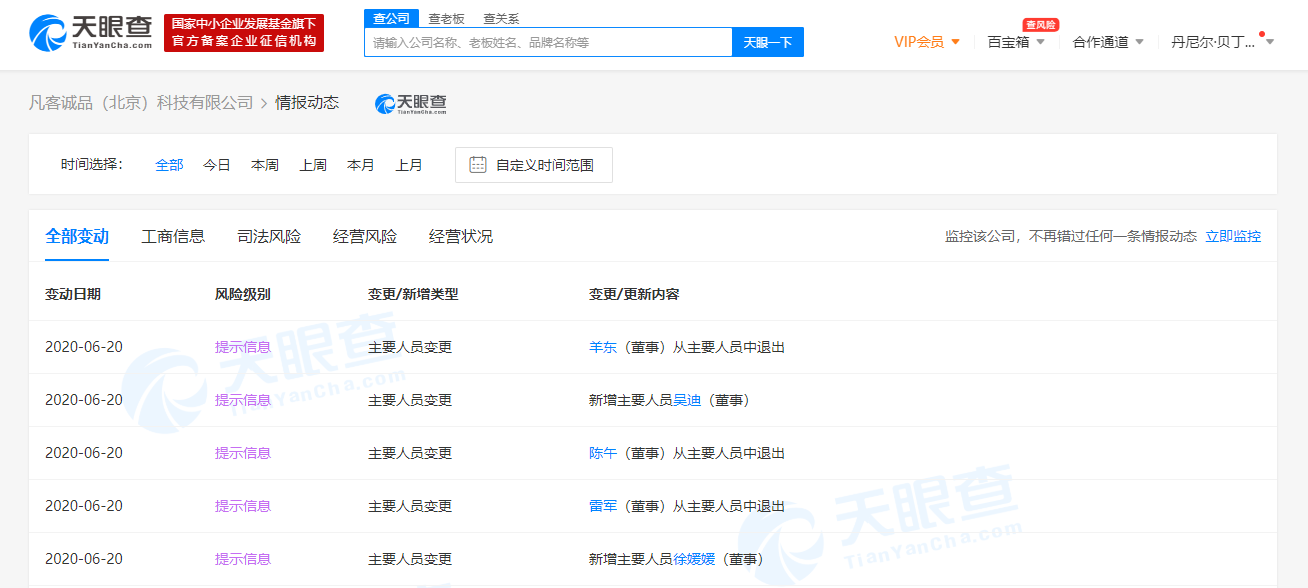Switch to the 工商信息 tab
Screen dimensions: 1308x588
click(x=173, y=237)
